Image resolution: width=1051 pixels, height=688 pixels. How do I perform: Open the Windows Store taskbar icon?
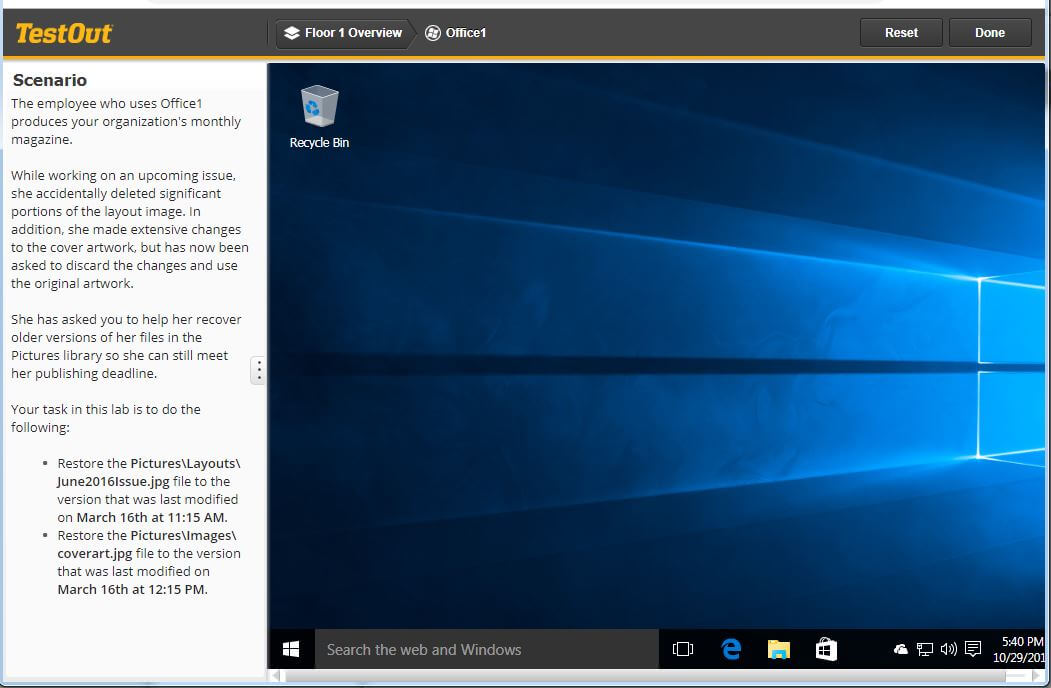tap(826, 650)
